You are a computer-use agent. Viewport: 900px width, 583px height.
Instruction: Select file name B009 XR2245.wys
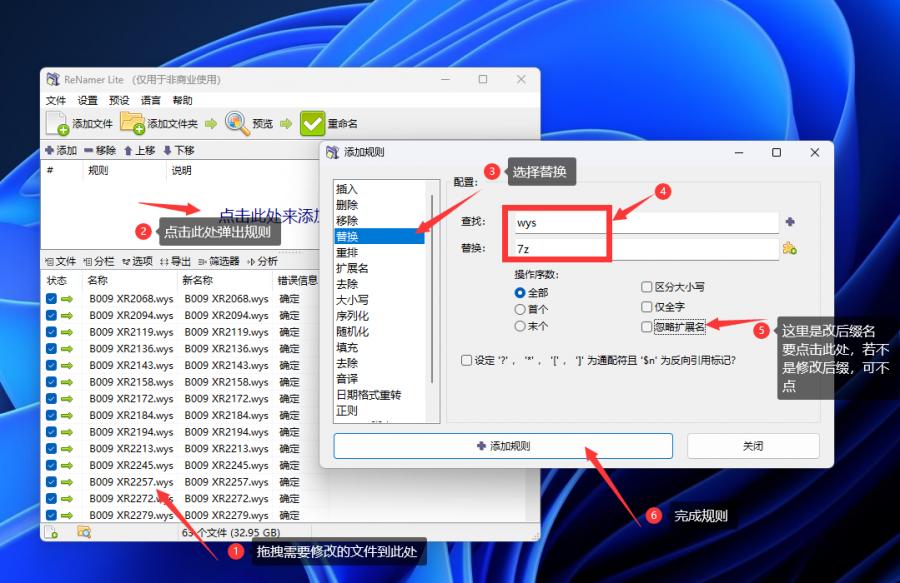point(131,465)
